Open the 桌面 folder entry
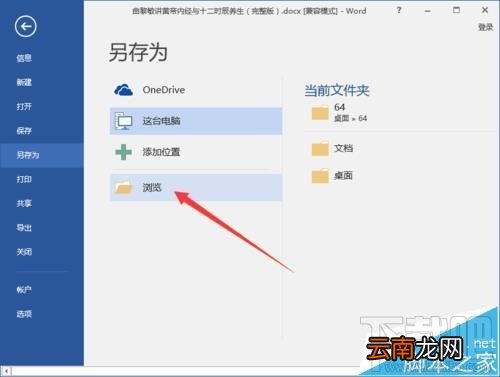This screenshot has width=500, height=377. 343,175
